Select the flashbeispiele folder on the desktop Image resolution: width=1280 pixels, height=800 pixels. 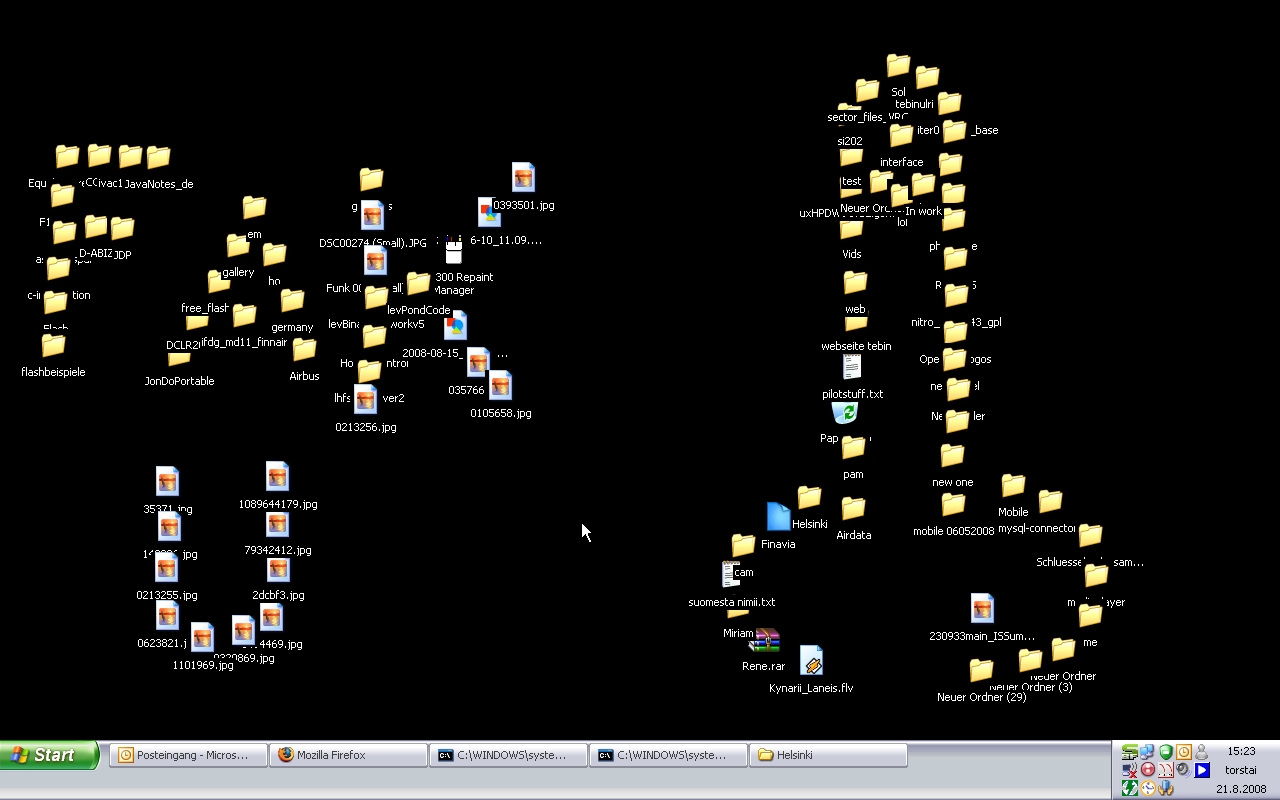pos(53,346)
